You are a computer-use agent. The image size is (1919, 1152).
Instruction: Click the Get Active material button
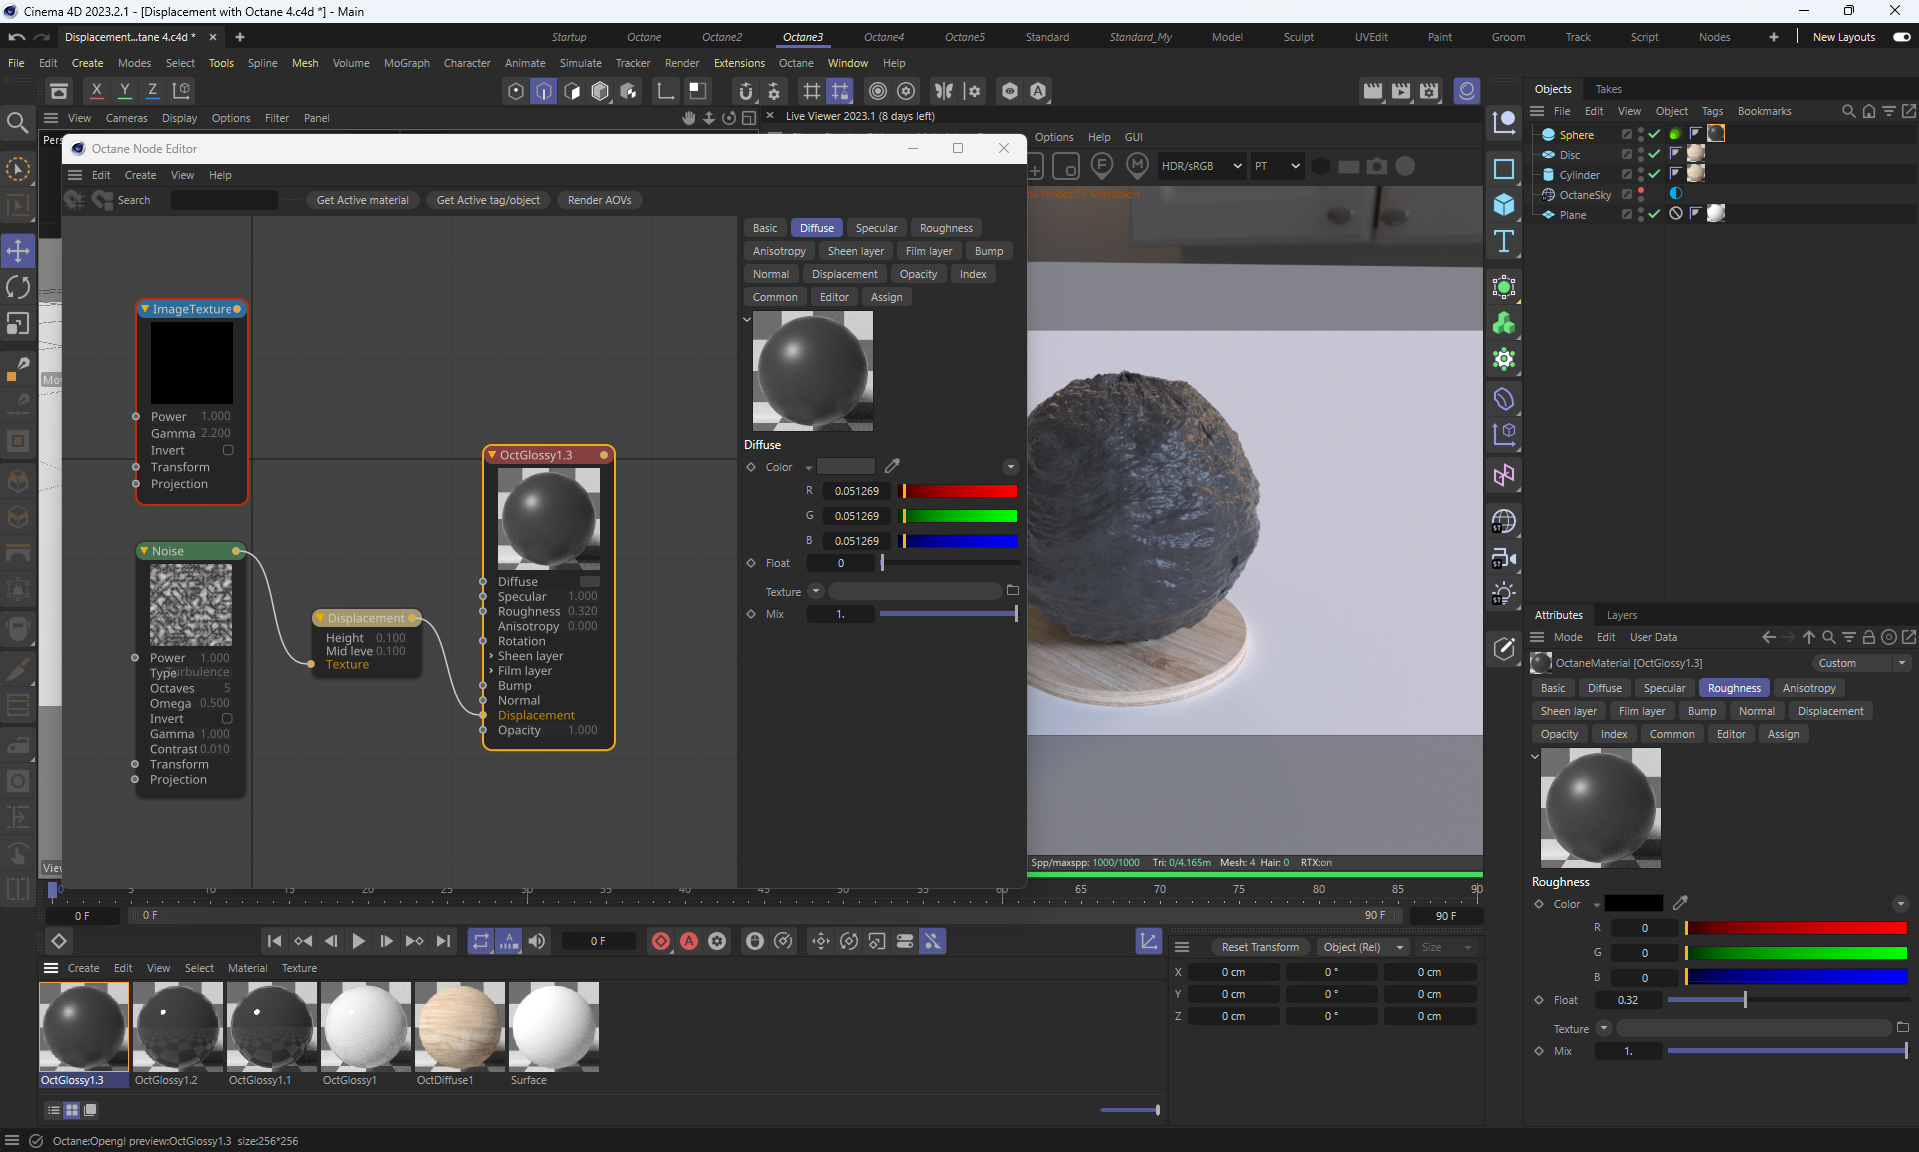click(x=362, y=200)
